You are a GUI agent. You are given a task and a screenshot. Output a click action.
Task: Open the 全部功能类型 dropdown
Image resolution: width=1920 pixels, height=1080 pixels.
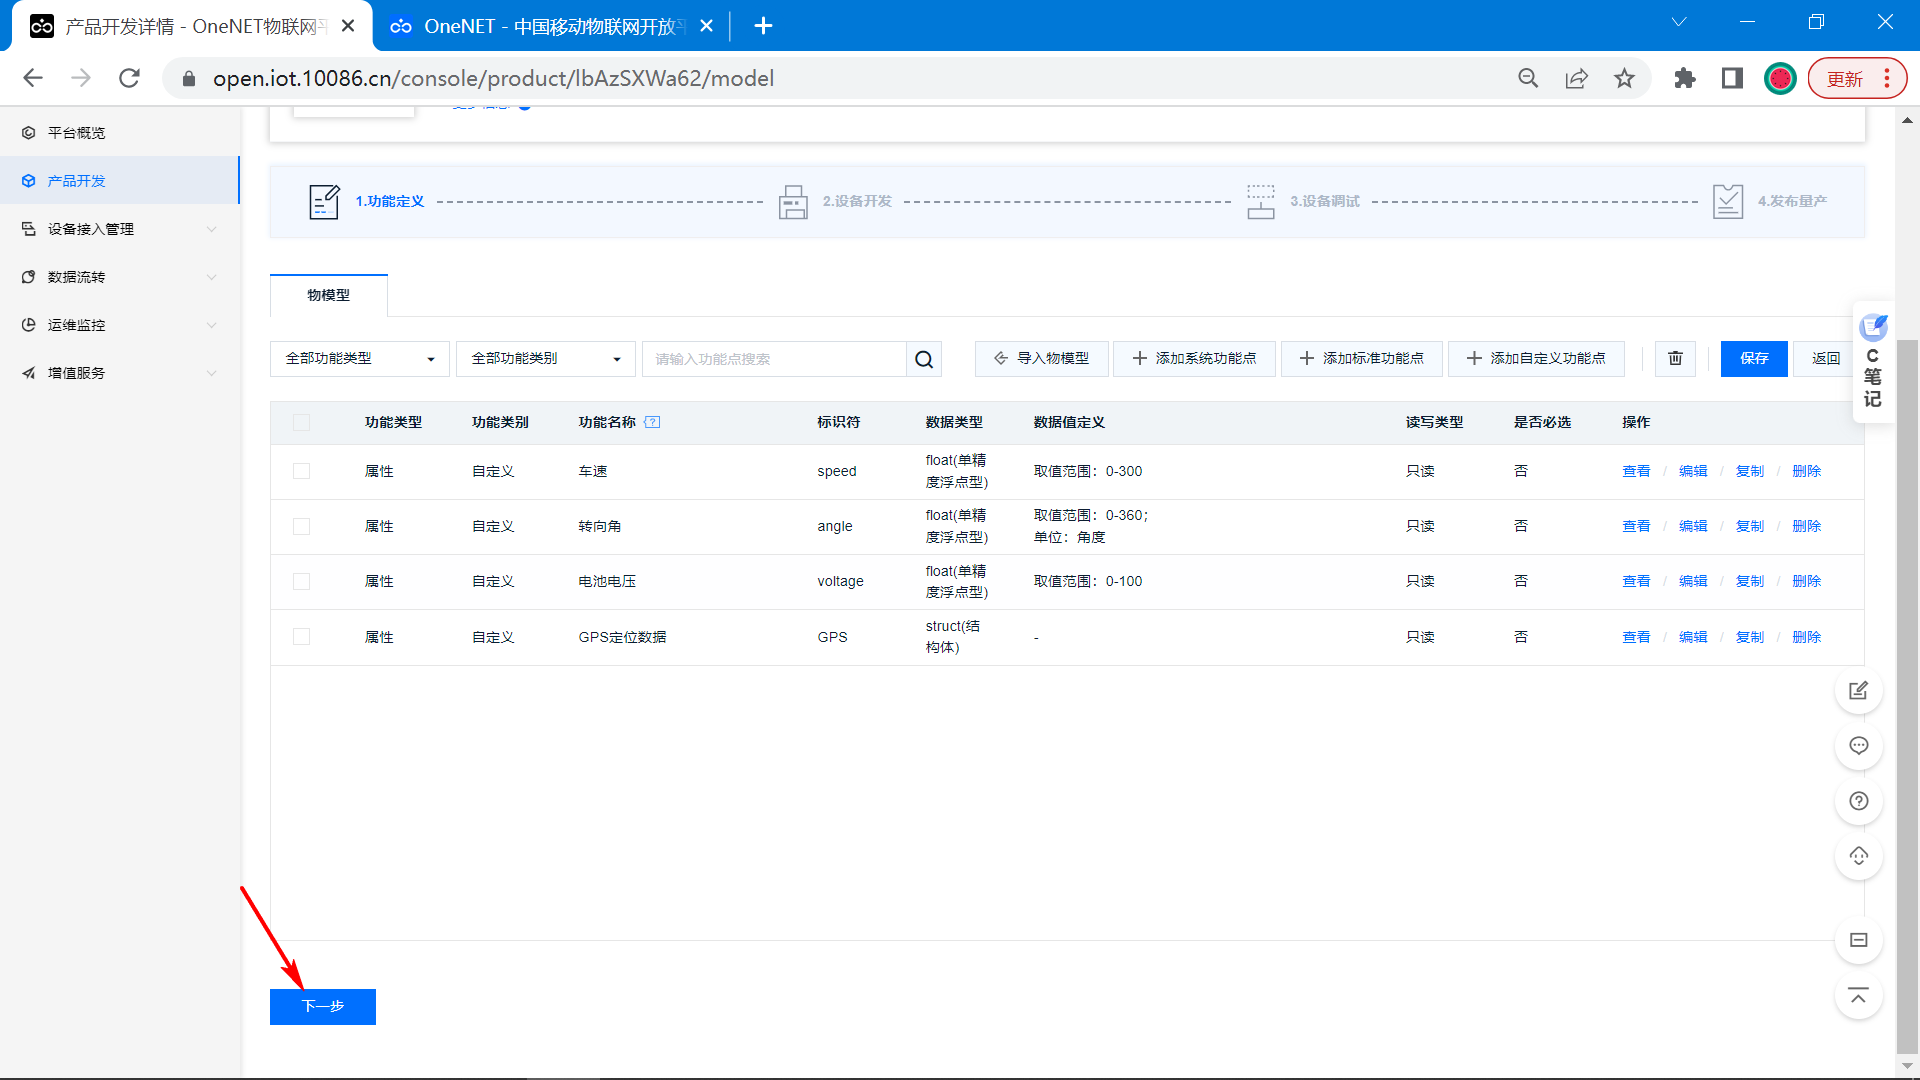point(359,359)
